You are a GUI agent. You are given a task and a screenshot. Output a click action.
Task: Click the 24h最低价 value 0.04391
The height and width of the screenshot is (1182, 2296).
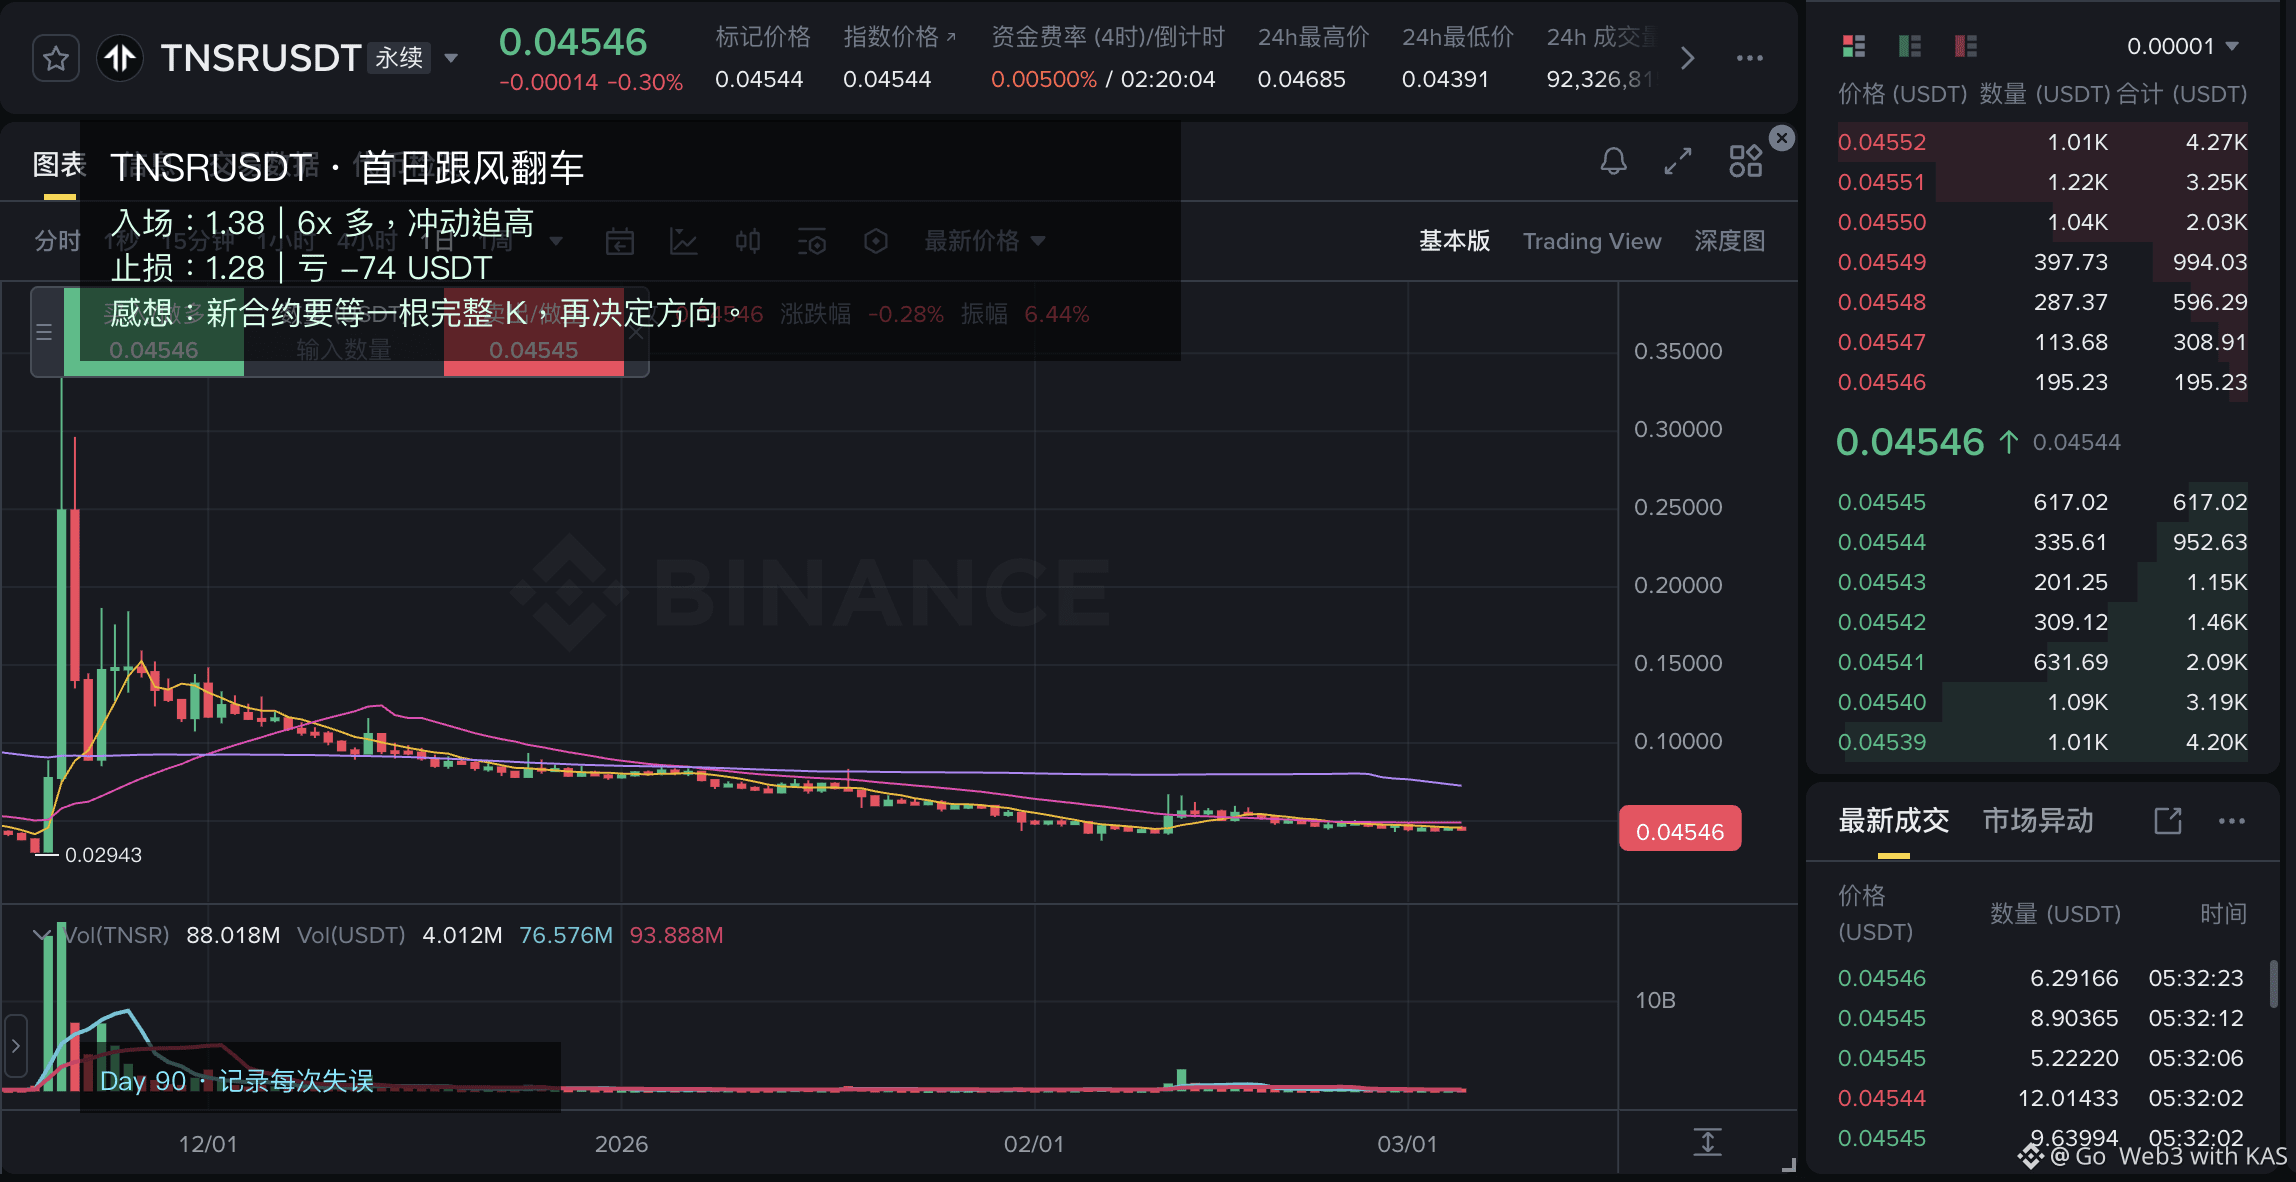pos(1445,79)
